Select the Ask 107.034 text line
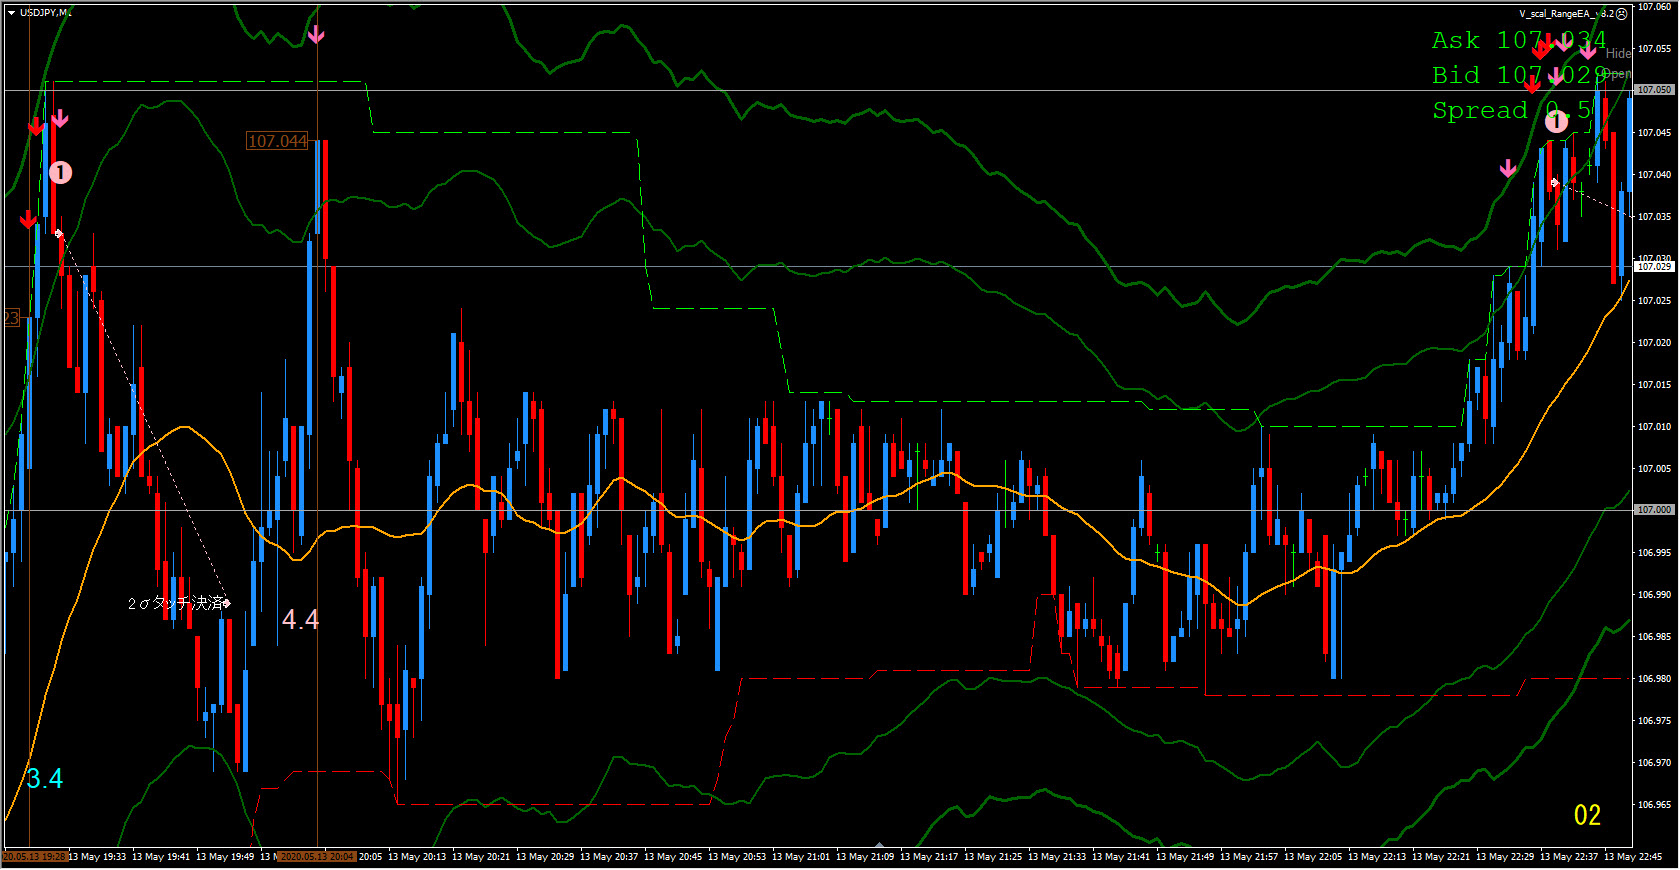The width and height of the screenshot is (1680, 870). coord(1519,41)
